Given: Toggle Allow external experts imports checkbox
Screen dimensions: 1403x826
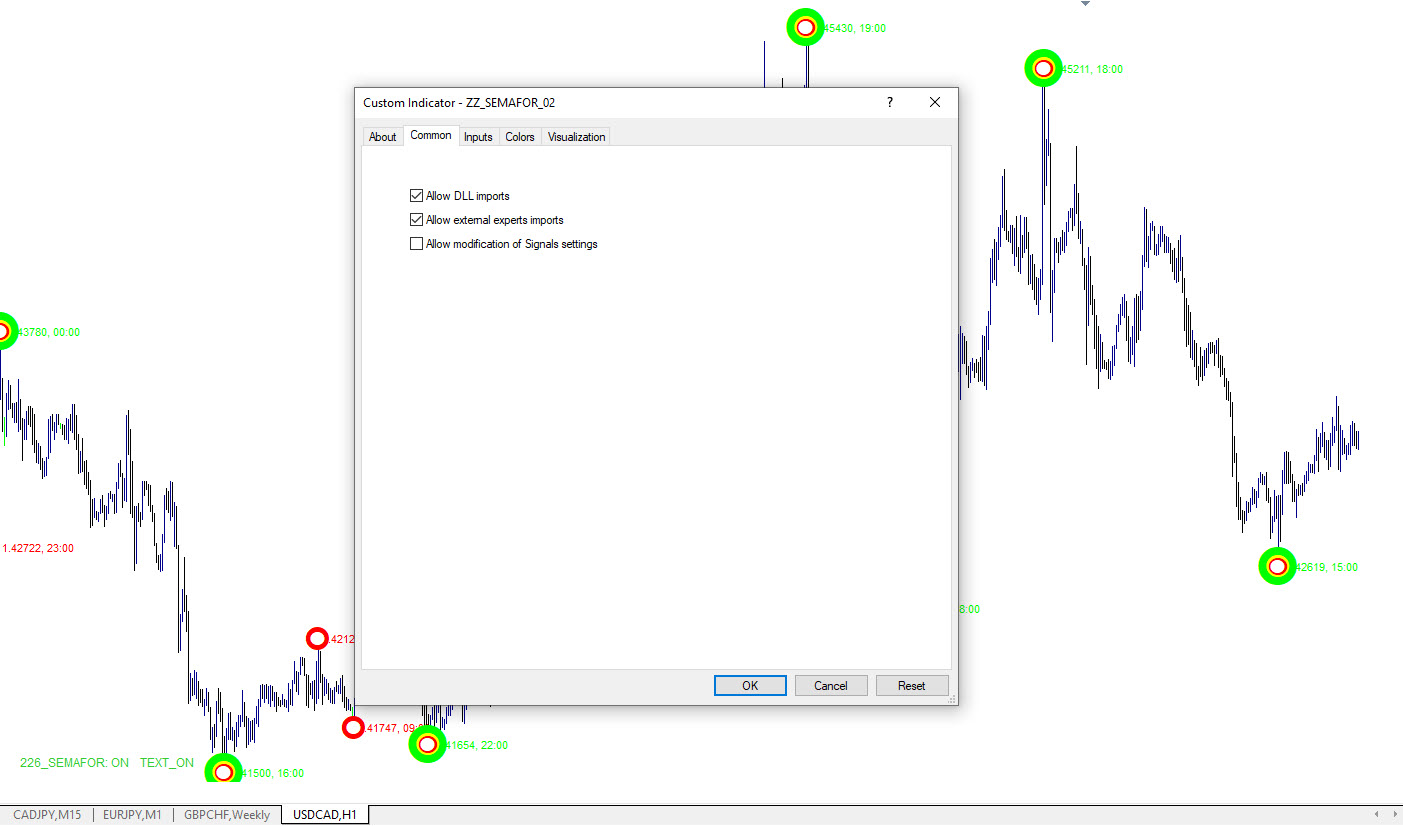Looking at the screenshot, I should pyautogui.click(x=417, y=220).
